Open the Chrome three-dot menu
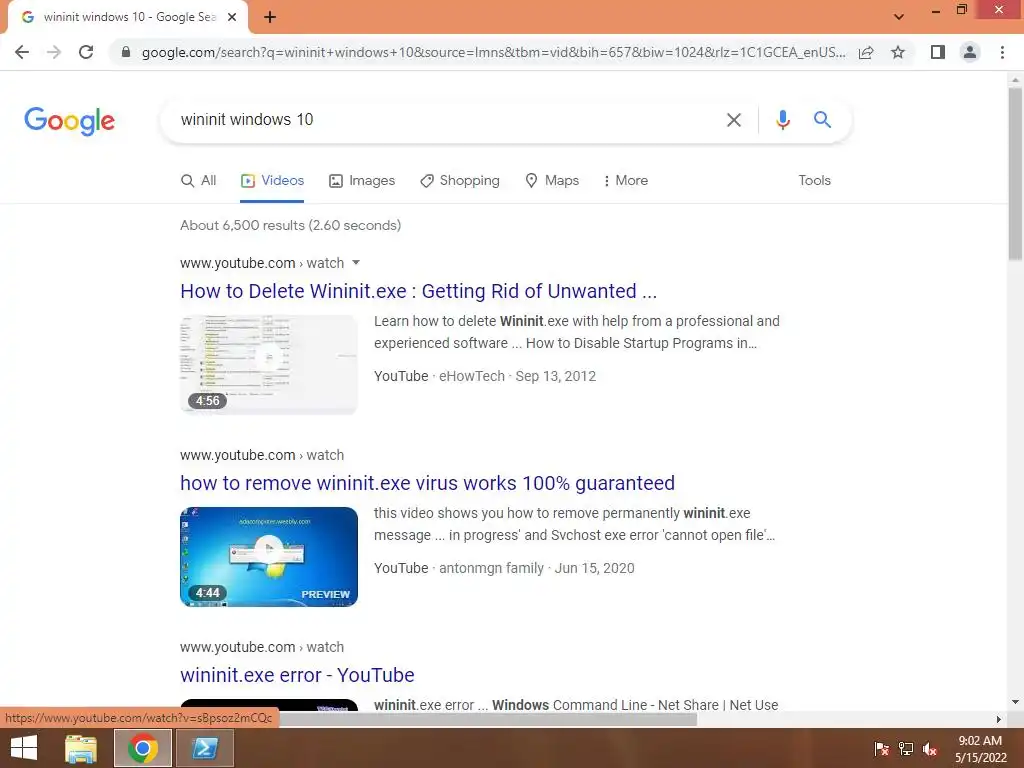 tap(1002, 52)
